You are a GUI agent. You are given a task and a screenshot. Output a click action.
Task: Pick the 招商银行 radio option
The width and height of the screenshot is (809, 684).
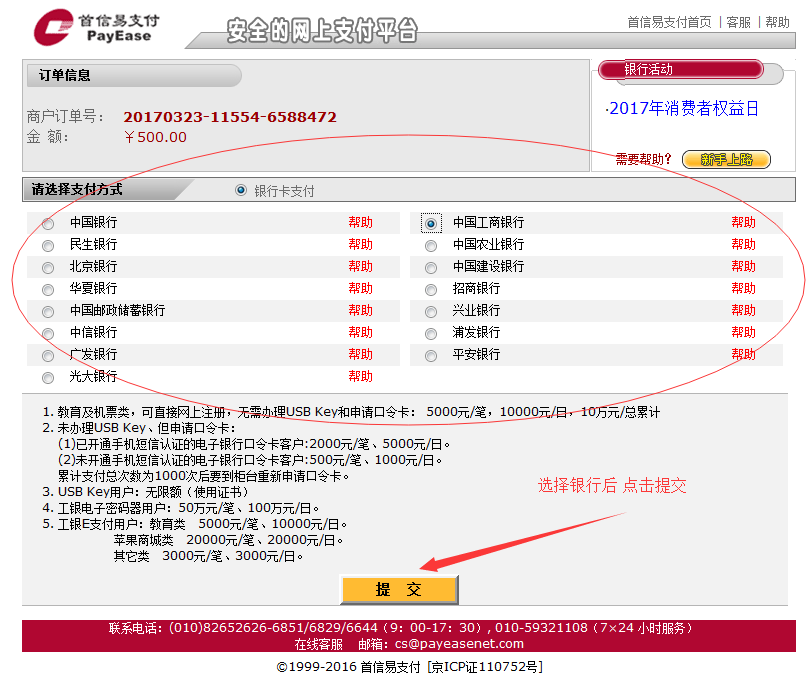pyautogui.click(x=431, y=290)
